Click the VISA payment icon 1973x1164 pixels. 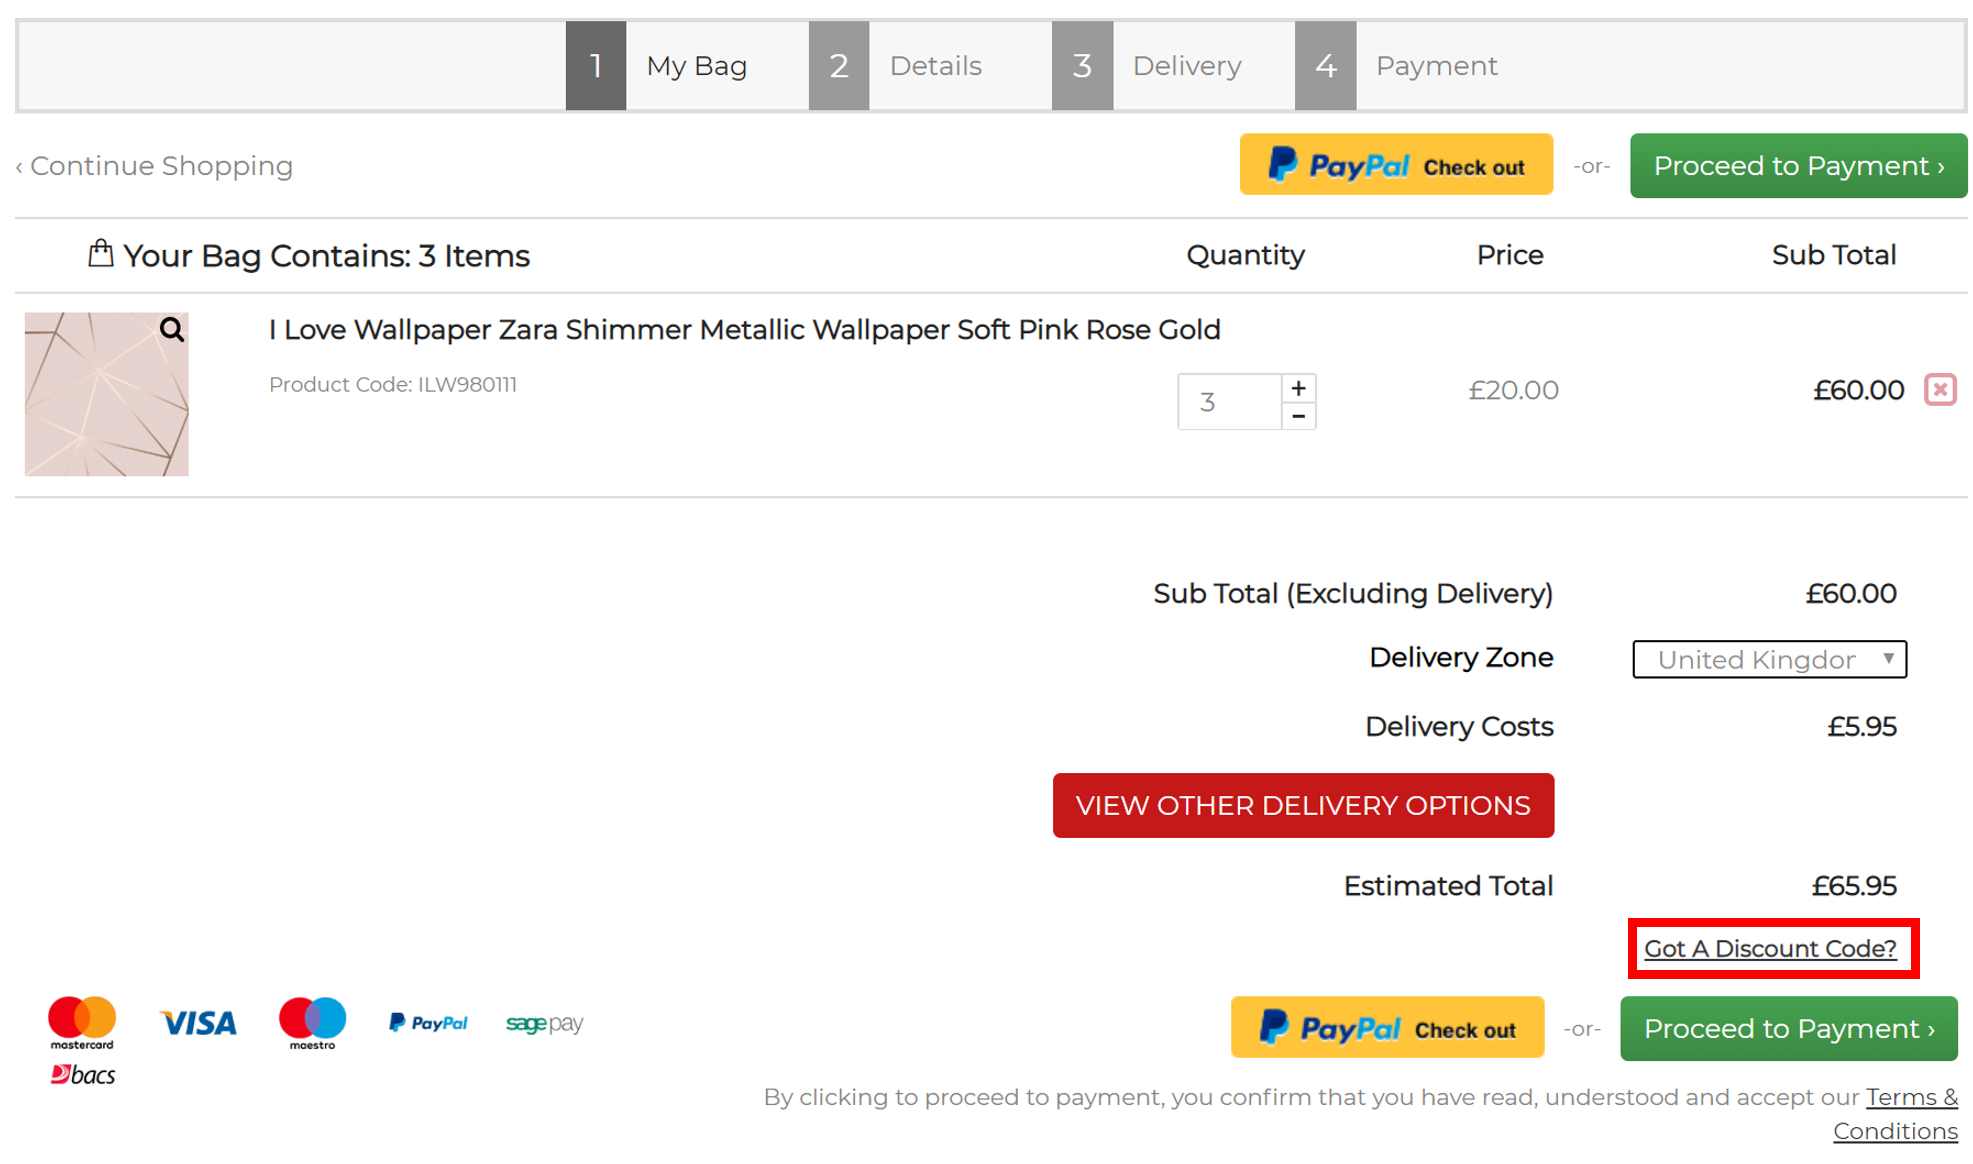pos(197,1023)
